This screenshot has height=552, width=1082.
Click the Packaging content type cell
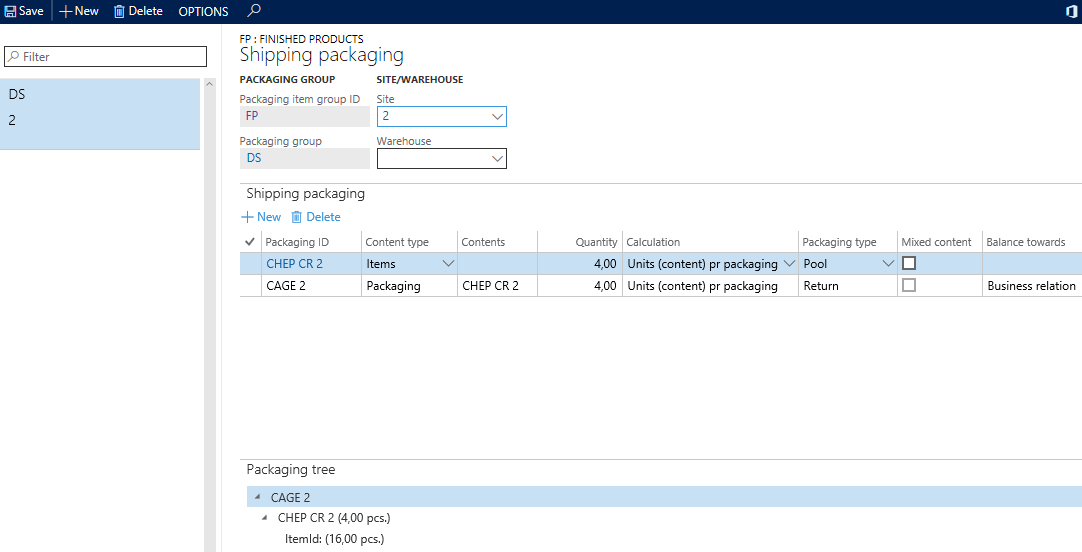click(x=409, y=286)
